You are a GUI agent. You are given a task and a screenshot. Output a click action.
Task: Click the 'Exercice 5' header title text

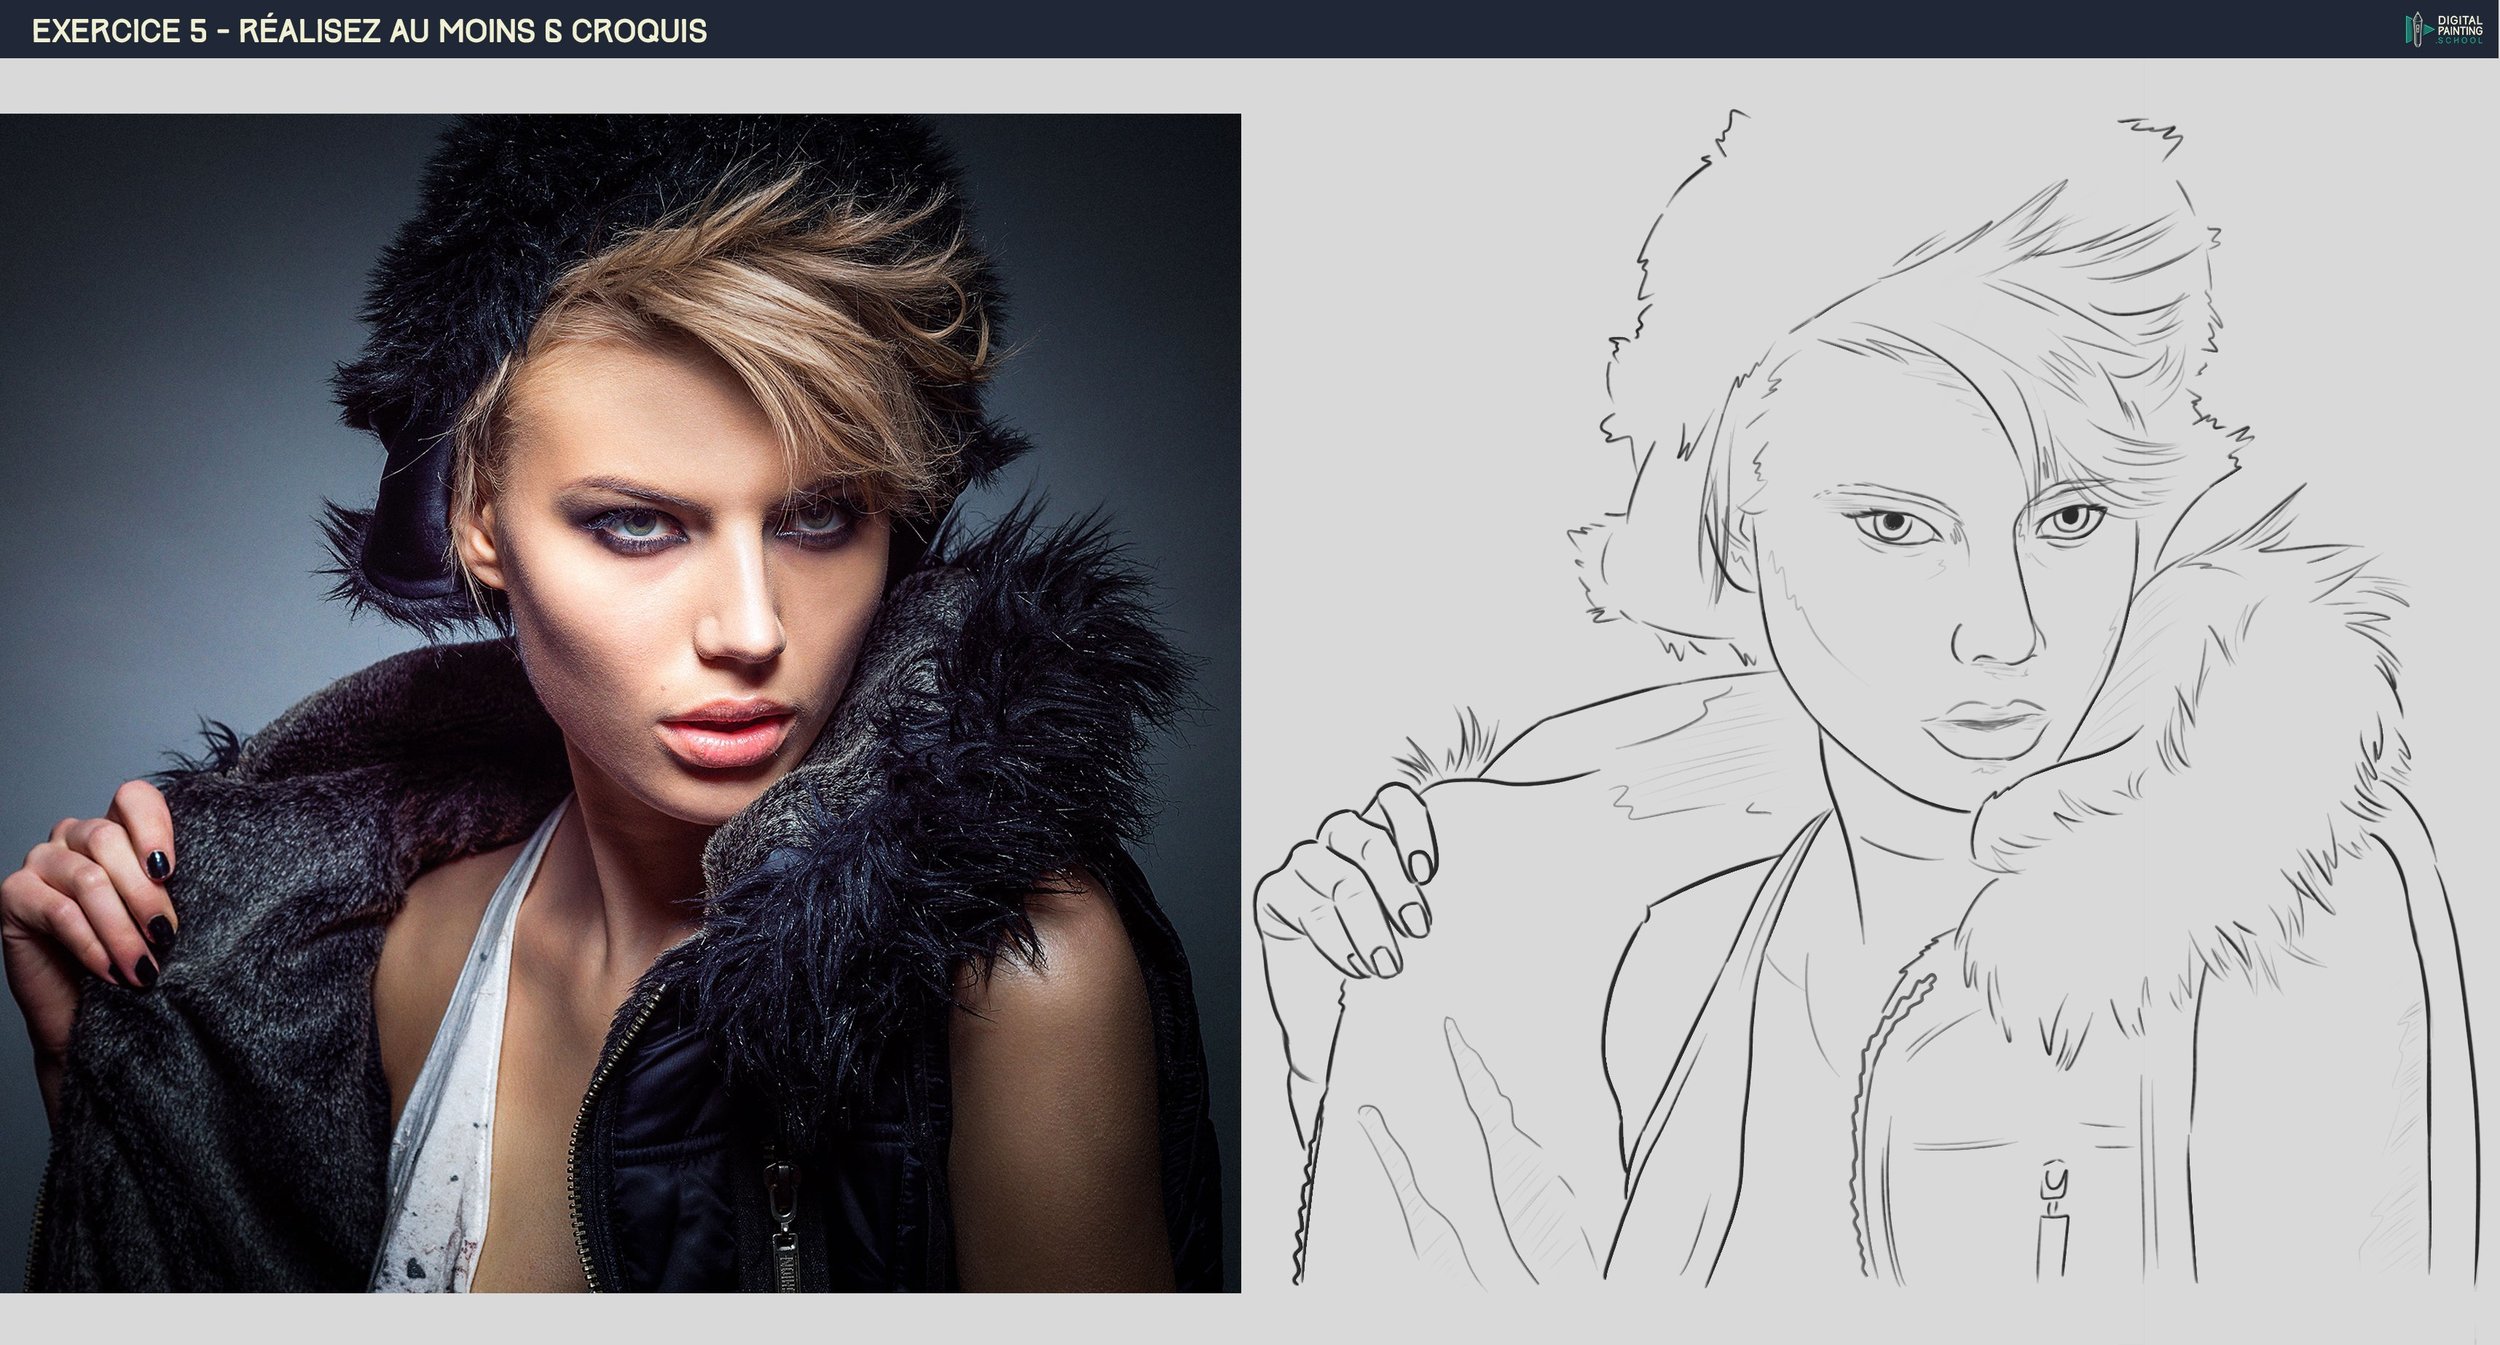click(369, 31)
